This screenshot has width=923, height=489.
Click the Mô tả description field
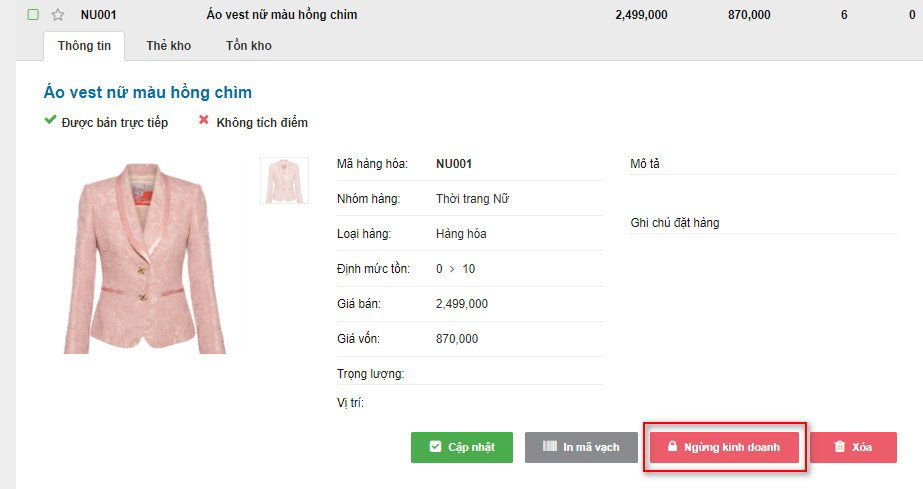click(x=763, y=164)
